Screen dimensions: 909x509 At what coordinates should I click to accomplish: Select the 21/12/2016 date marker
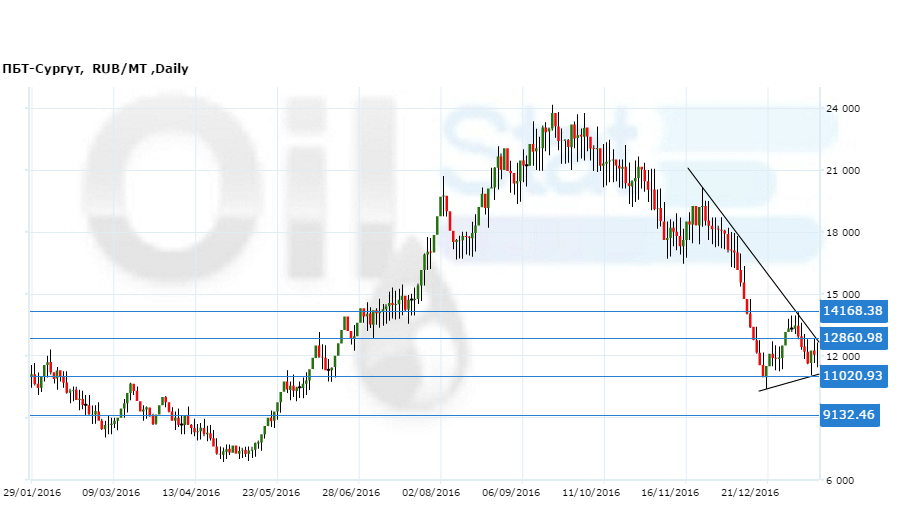pyautogui.click(x=751, y=492)
